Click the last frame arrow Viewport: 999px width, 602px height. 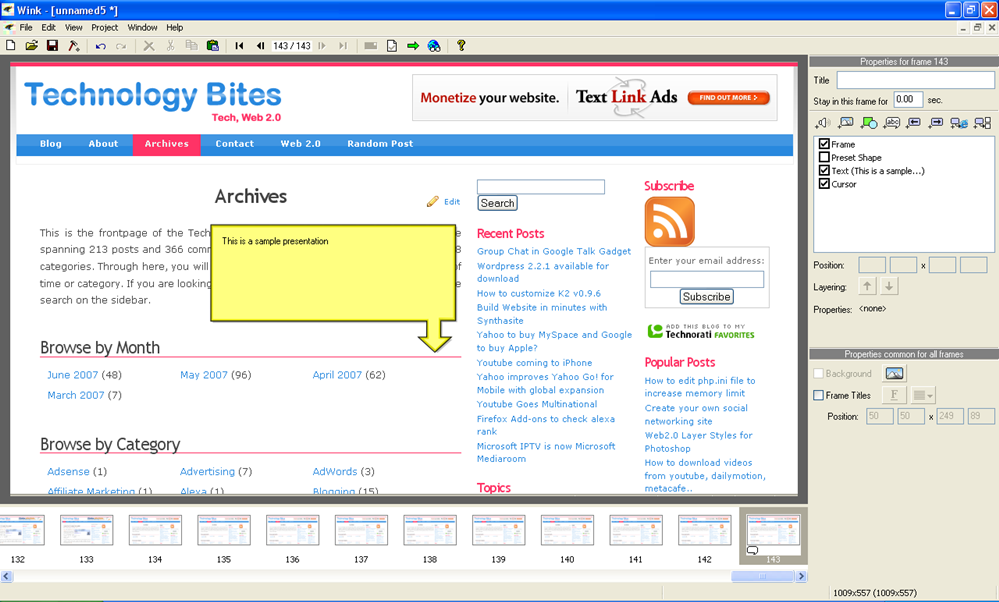click(343, 46)
